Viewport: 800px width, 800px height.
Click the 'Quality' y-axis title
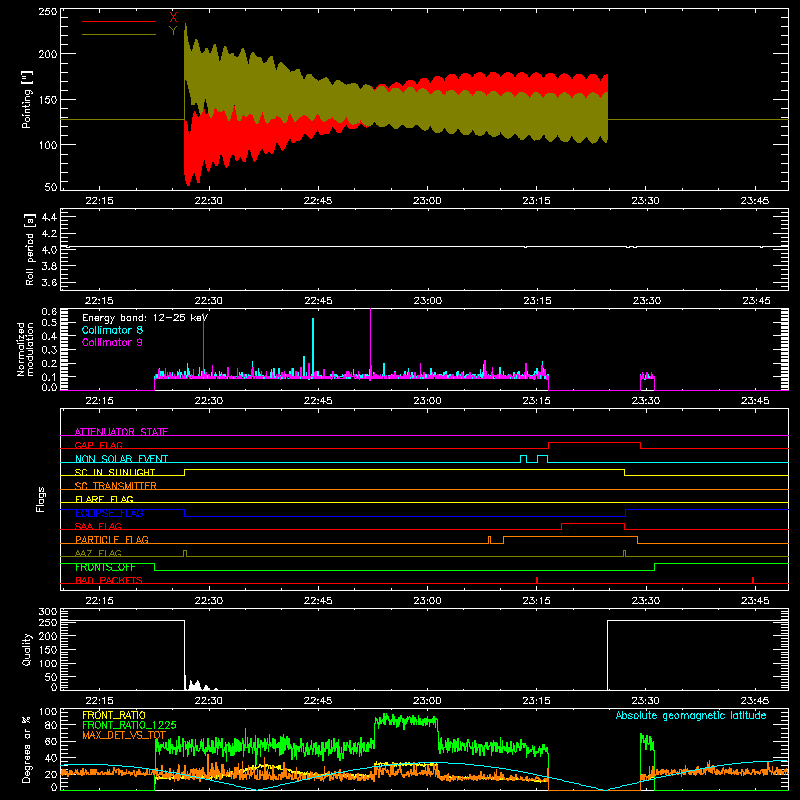pos(27,649)
